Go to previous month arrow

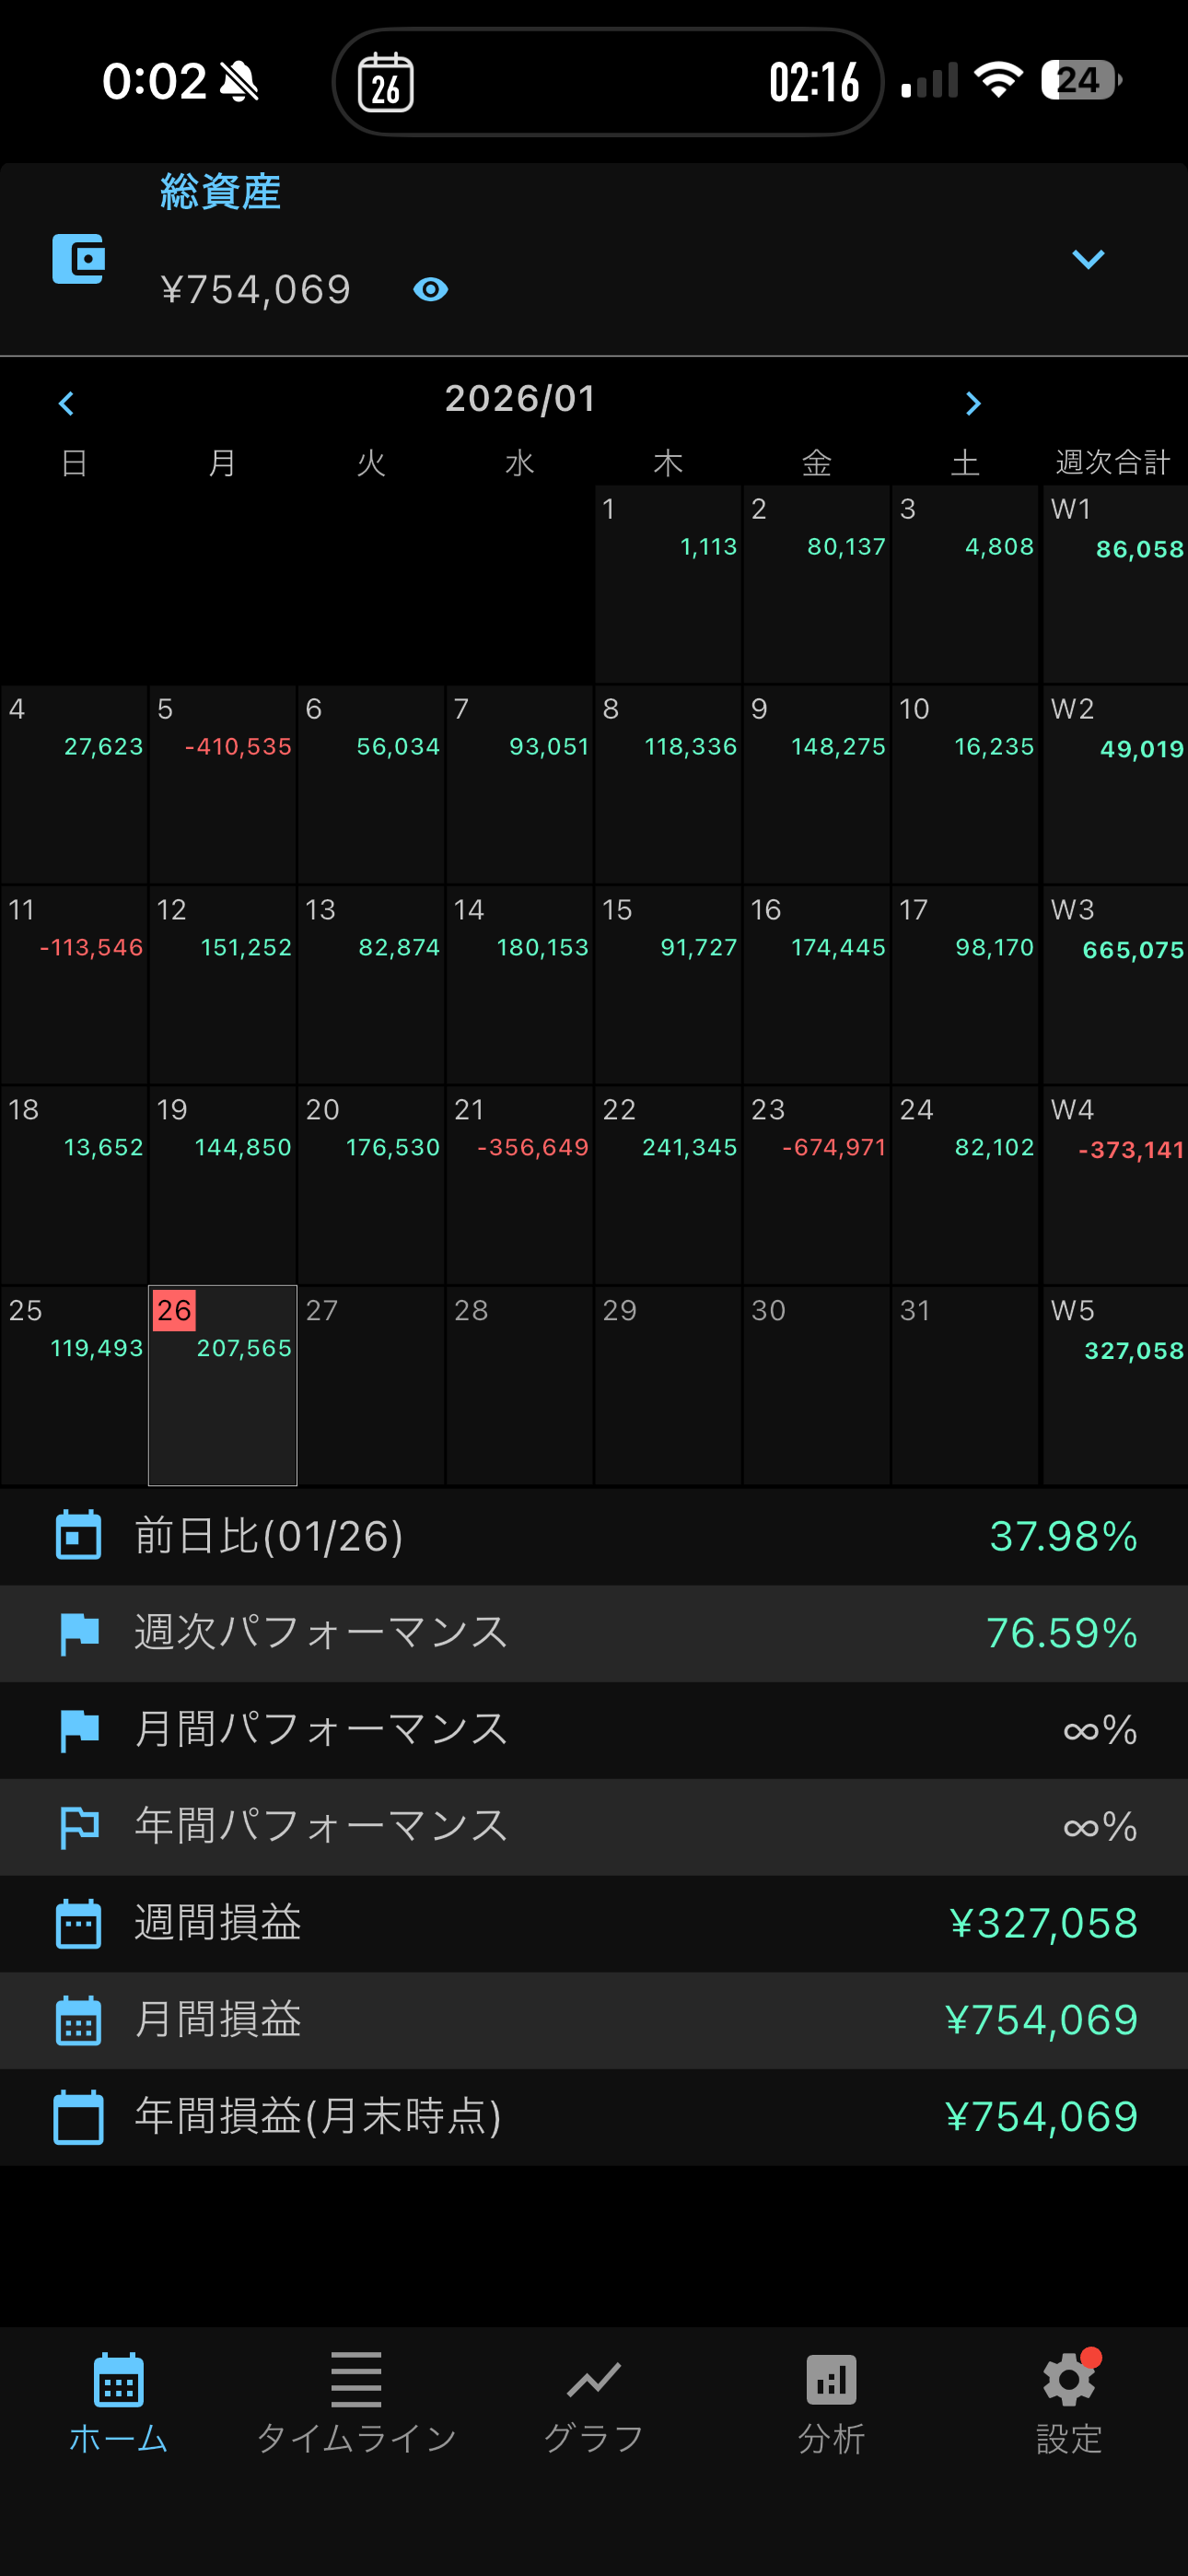coord(66,403)
